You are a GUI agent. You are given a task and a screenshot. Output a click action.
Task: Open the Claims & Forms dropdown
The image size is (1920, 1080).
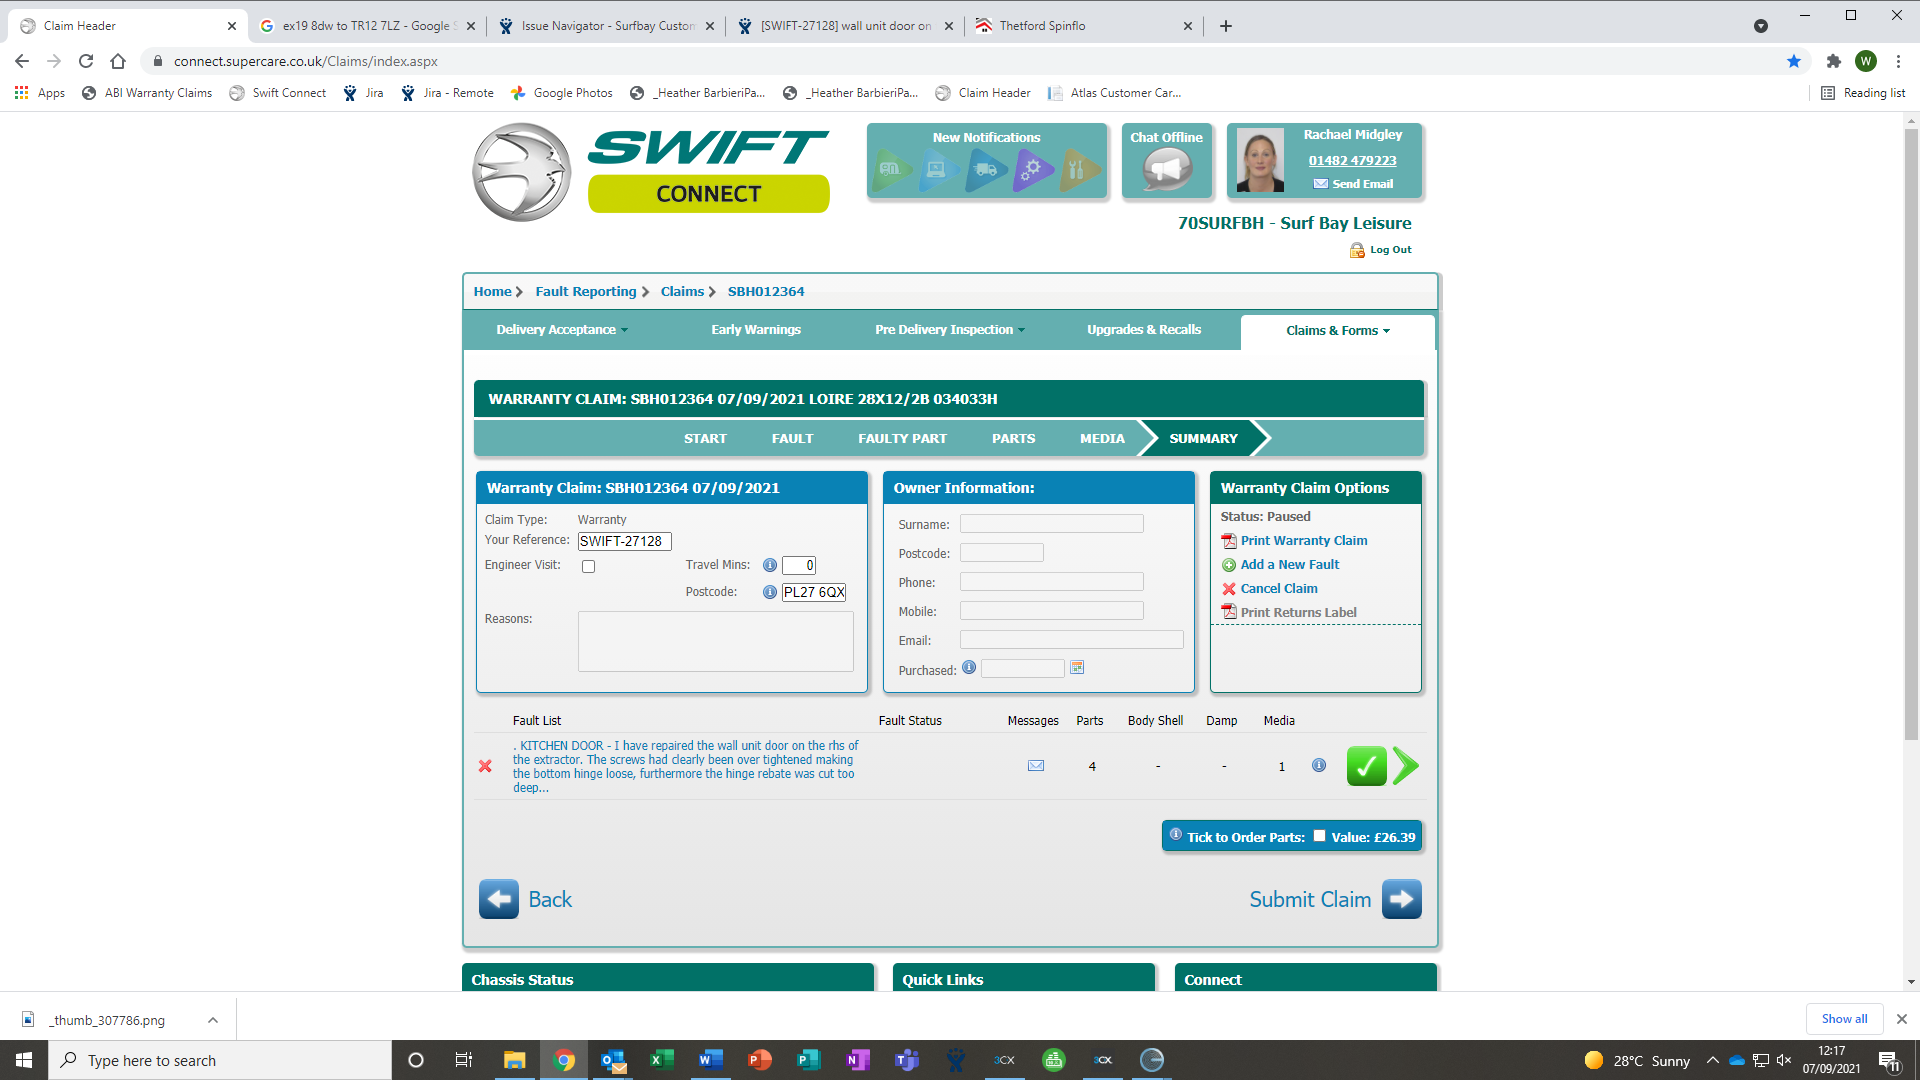tap(1337, 331)
